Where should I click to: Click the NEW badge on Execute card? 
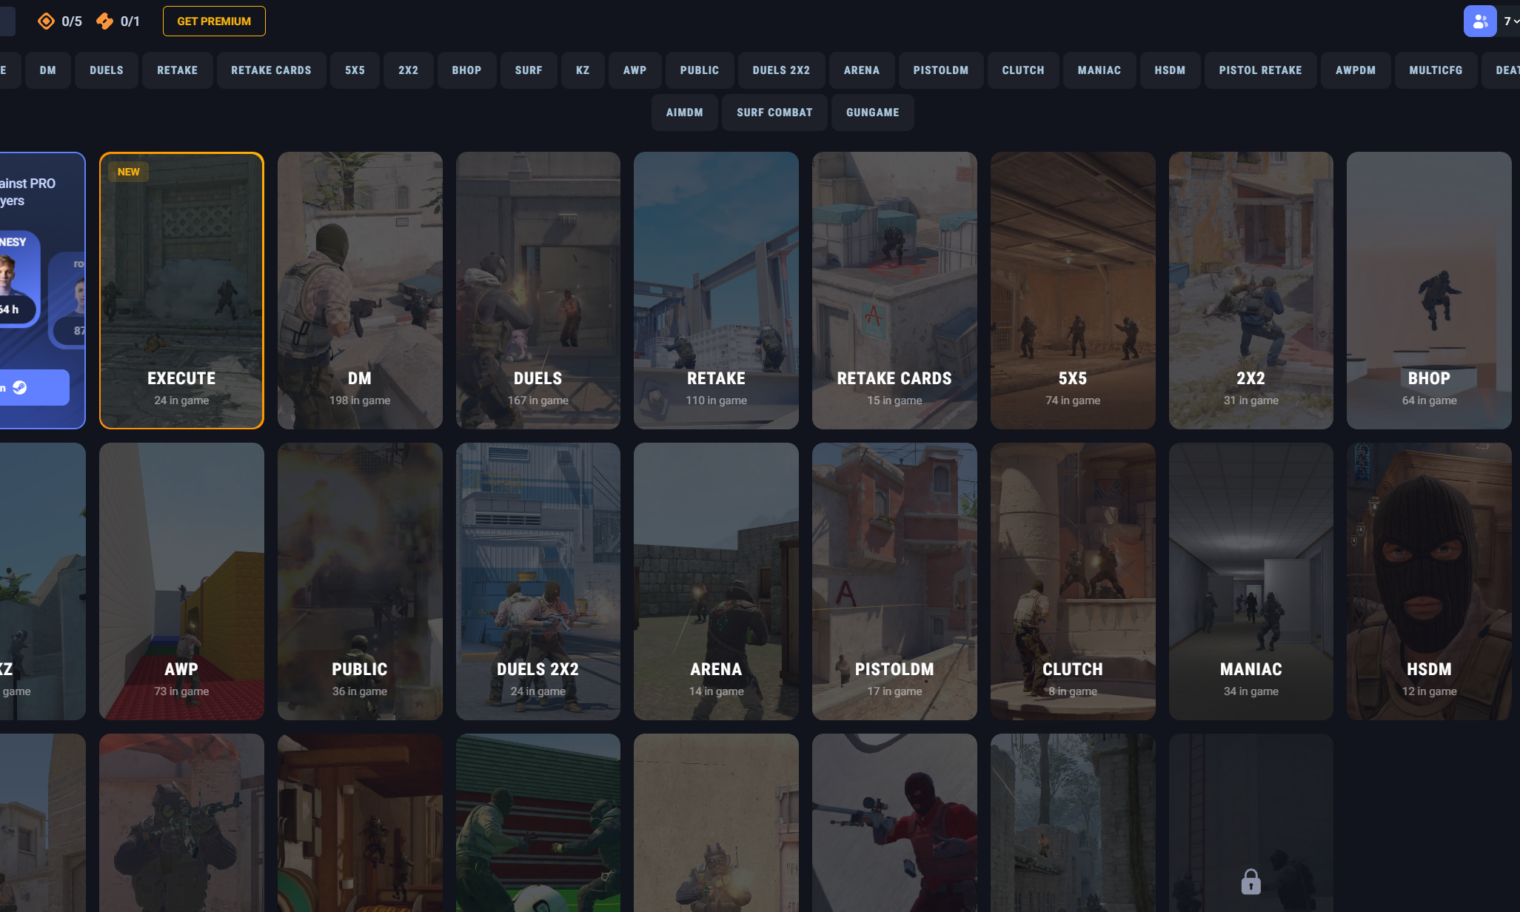tap(129, 172)
